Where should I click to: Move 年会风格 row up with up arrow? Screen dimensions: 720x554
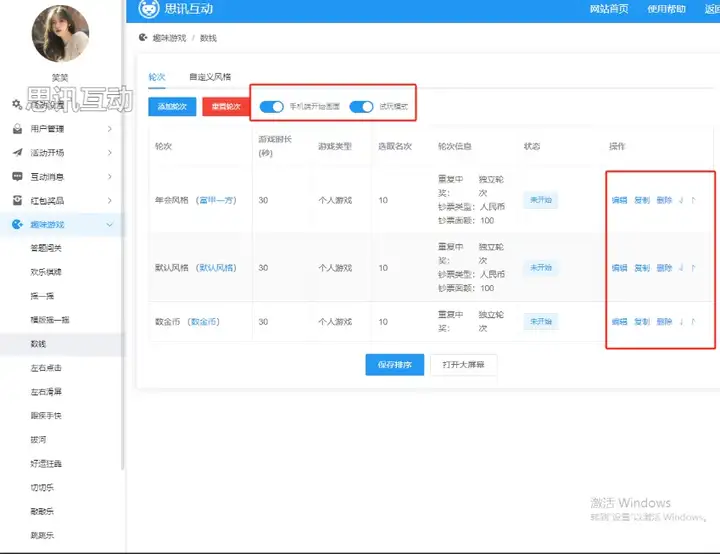(693, 200)
